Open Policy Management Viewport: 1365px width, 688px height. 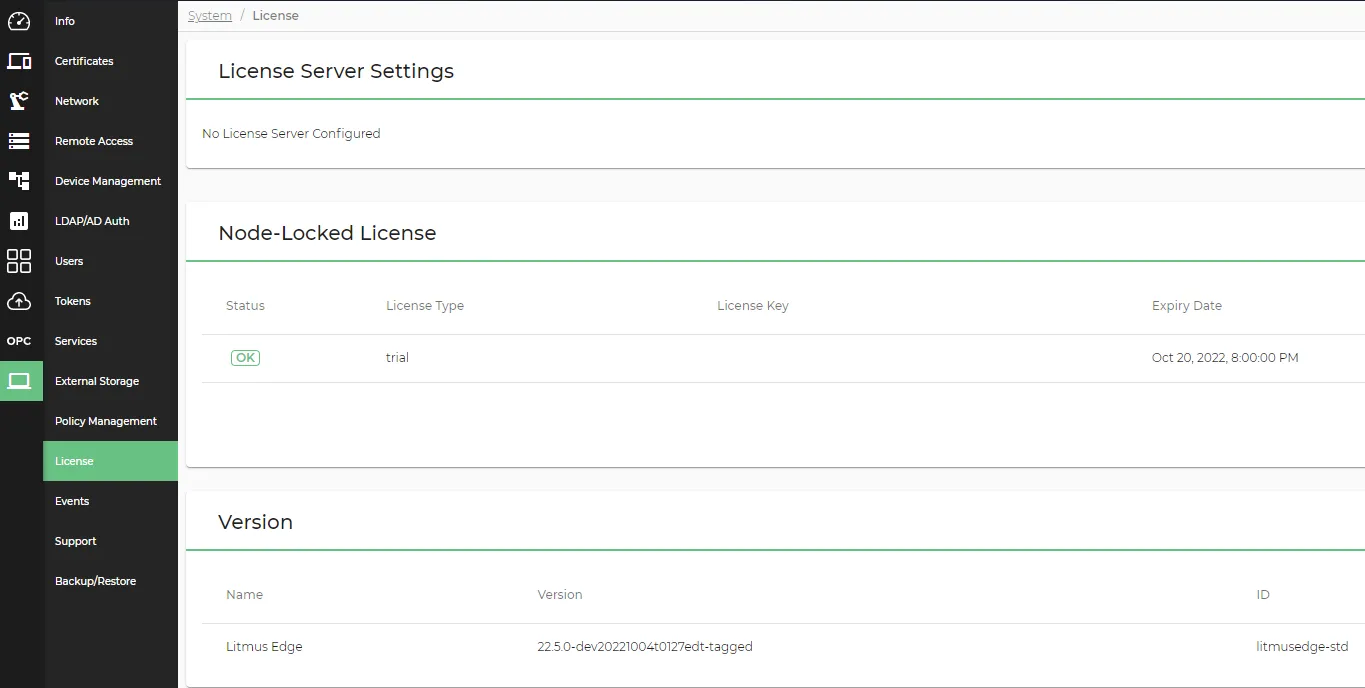click(106, 421)
